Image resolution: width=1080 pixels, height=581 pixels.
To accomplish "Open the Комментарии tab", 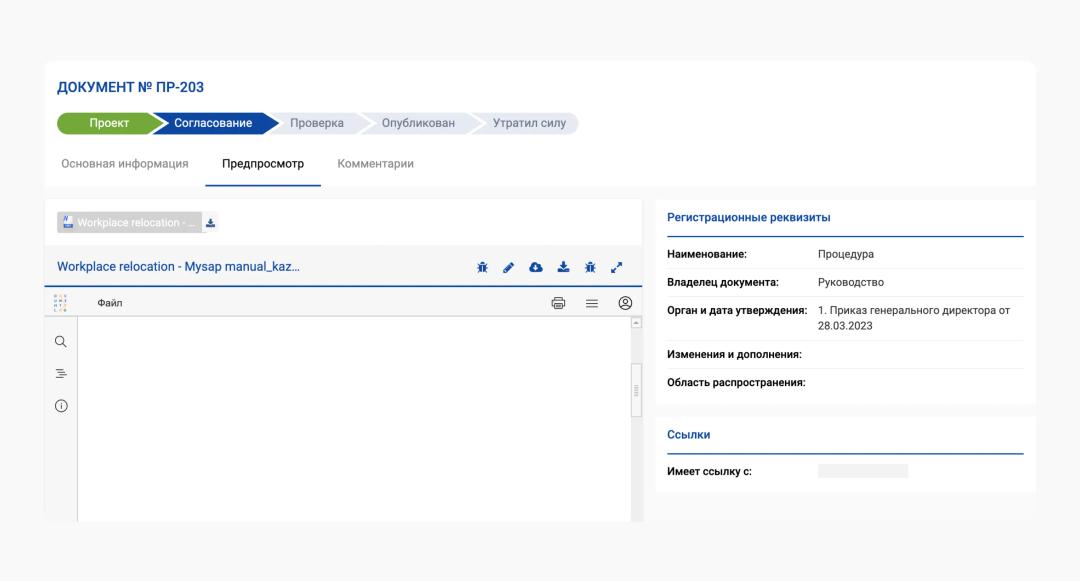I will 375,164.
